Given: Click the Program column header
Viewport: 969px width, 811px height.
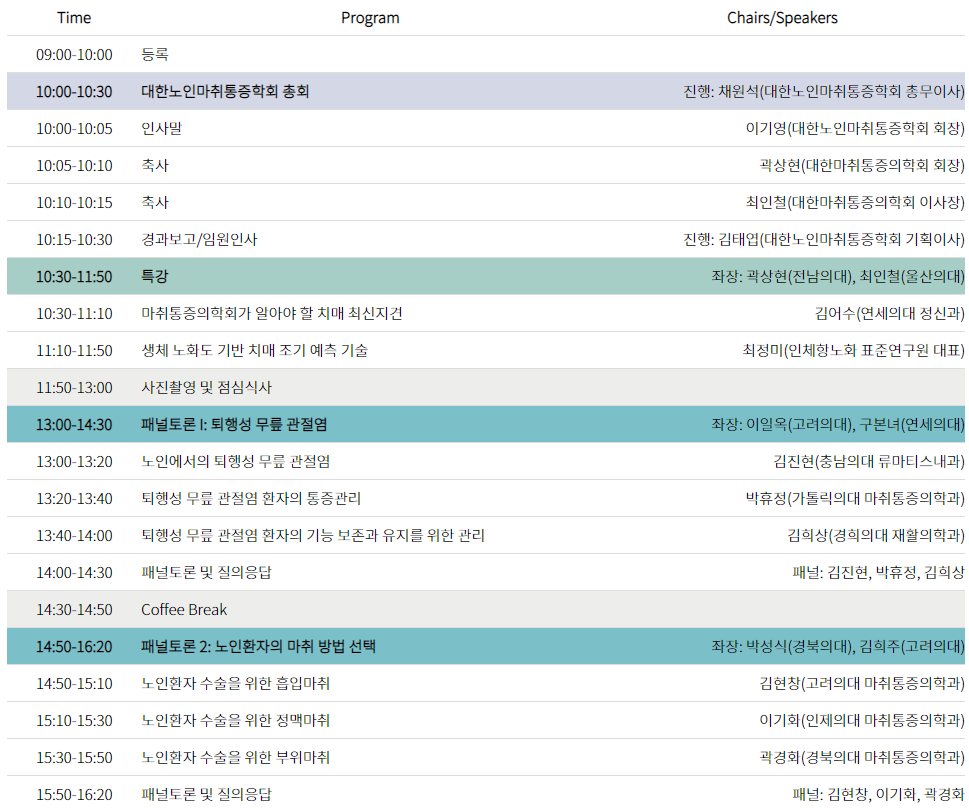Looking at the screenshot, I should point(370,18).
